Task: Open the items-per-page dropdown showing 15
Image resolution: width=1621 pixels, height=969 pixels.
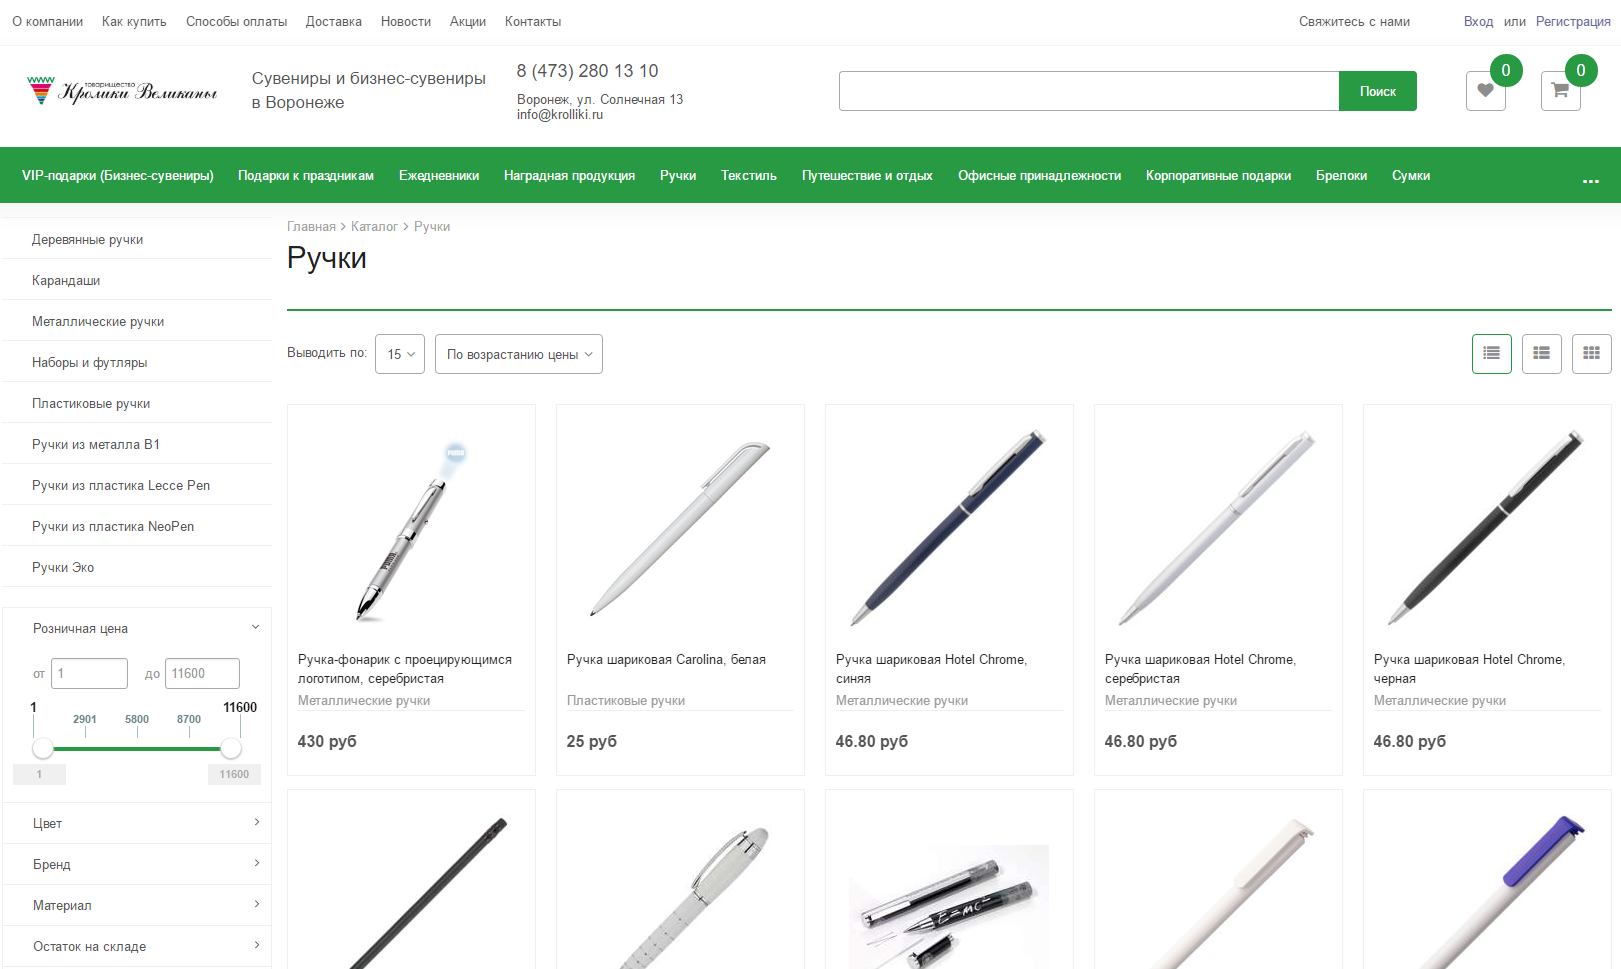Action: coord(400,354)
